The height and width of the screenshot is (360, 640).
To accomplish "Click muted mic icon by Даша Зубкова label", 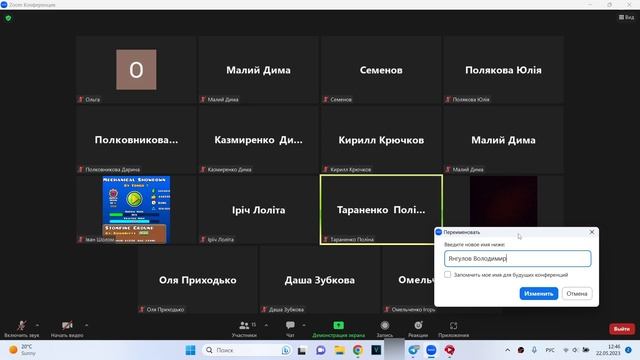I will (x=264, y=309).
